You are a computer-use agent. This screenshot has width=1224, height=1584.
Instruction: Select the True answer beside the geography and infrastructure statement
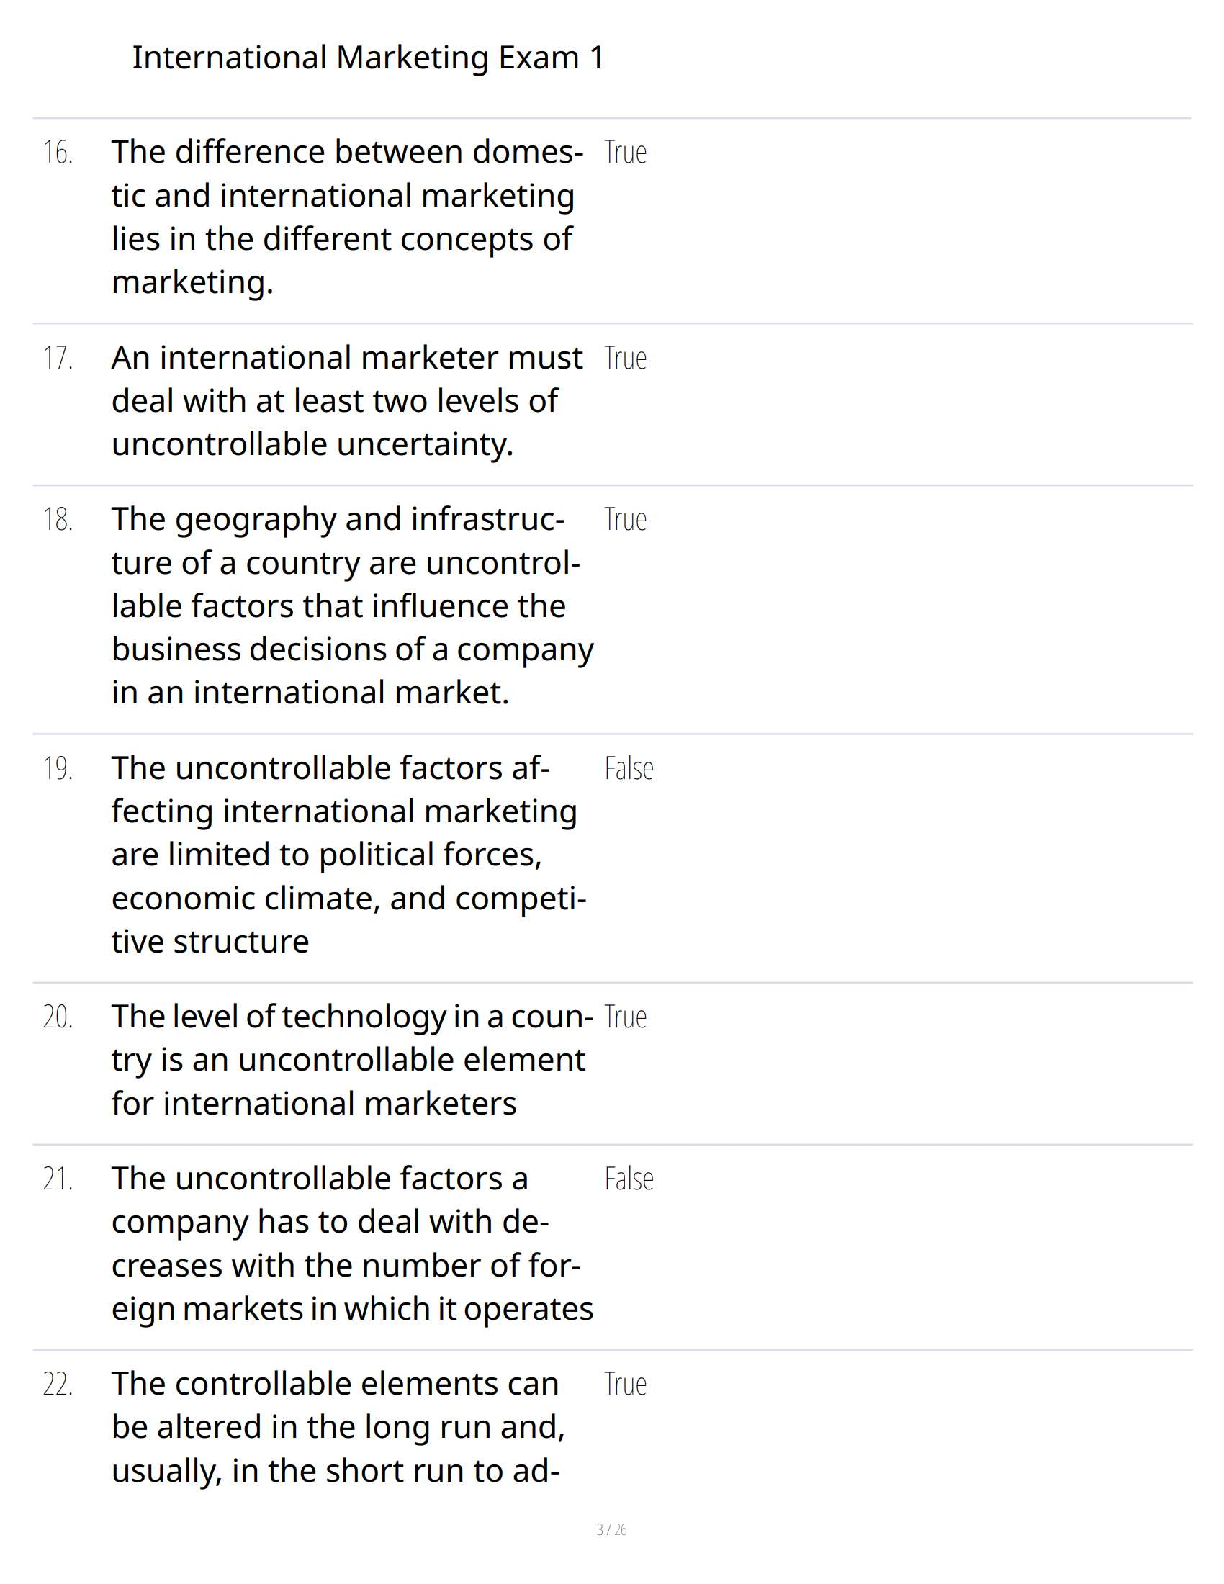pyautogui.click(x=626, y=520)
